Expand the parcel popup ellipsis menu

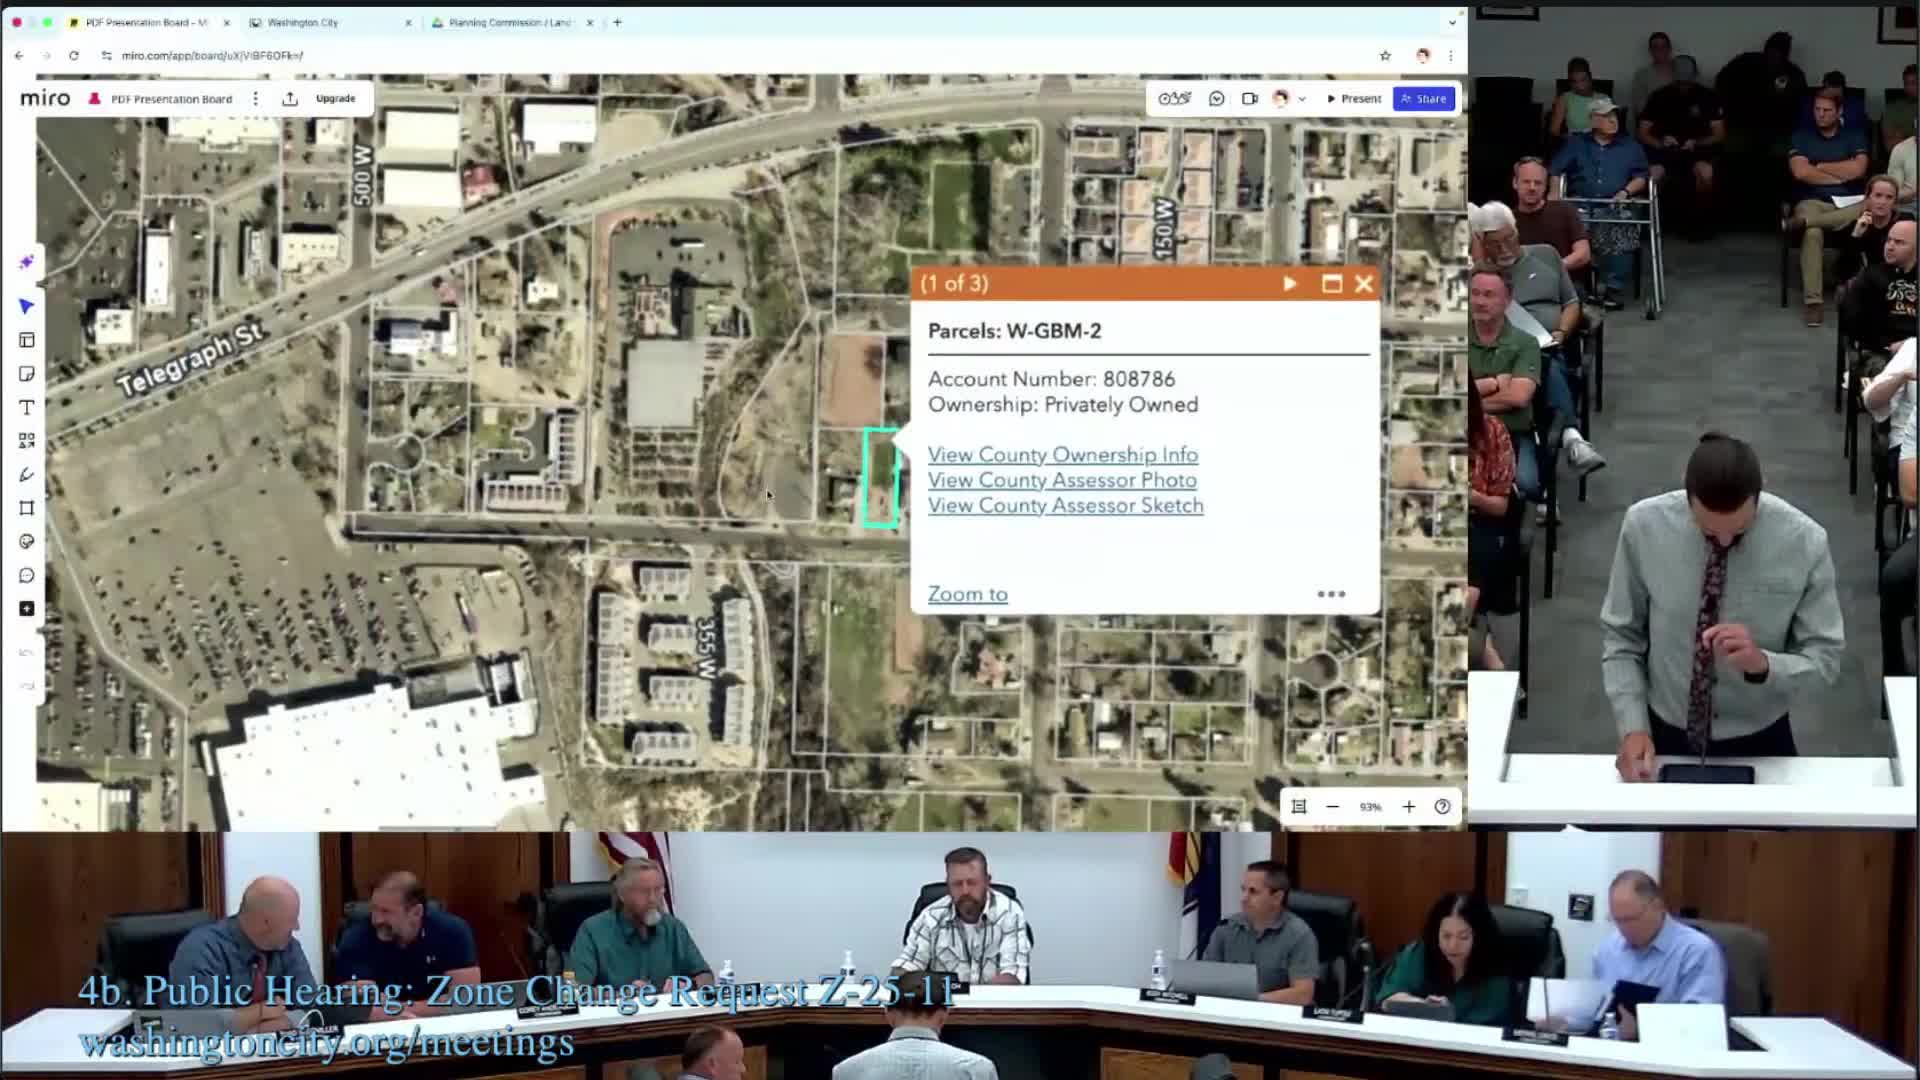point(1331,594)
